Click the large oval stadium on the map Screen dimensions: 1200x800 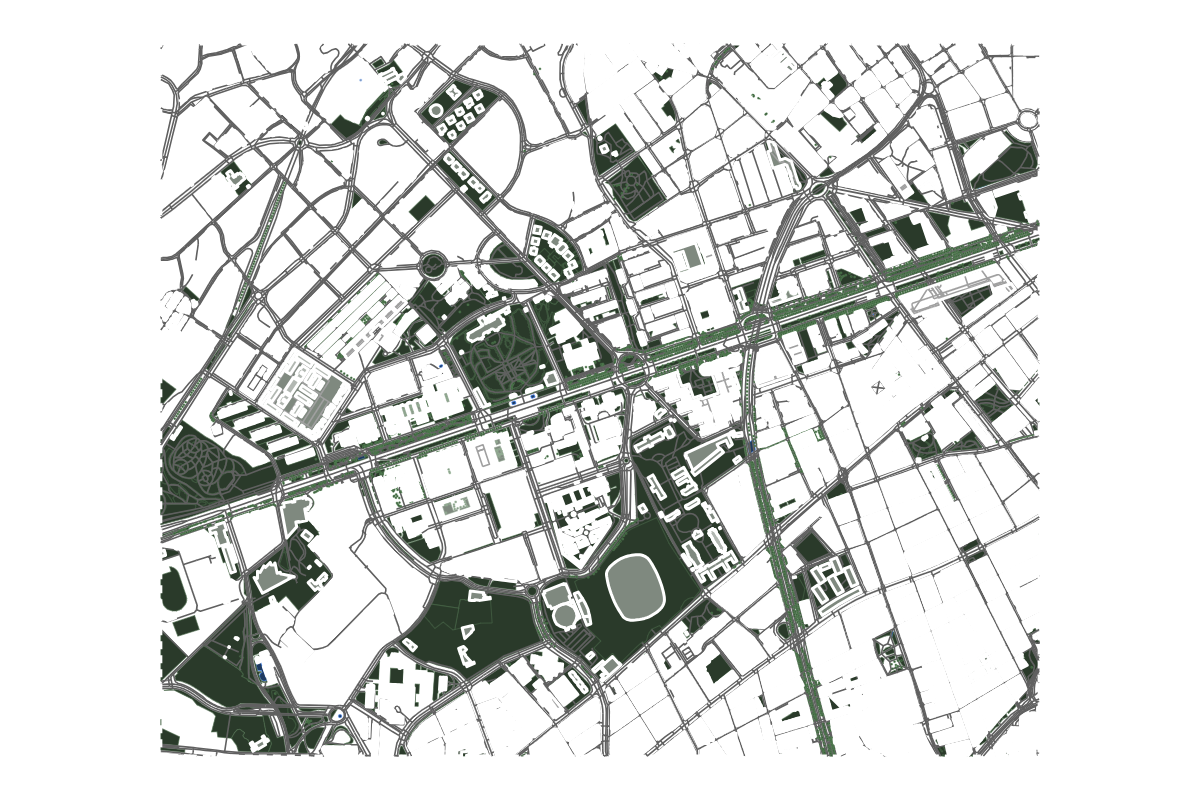point(636,588)
